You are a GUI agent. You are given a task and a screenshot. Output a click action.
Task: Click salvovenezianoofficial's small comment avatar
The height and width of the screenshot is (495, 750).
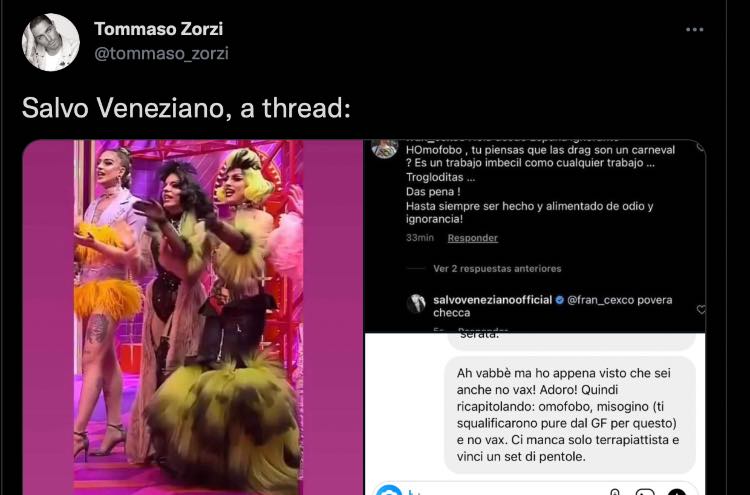click(x=416, y=303)
